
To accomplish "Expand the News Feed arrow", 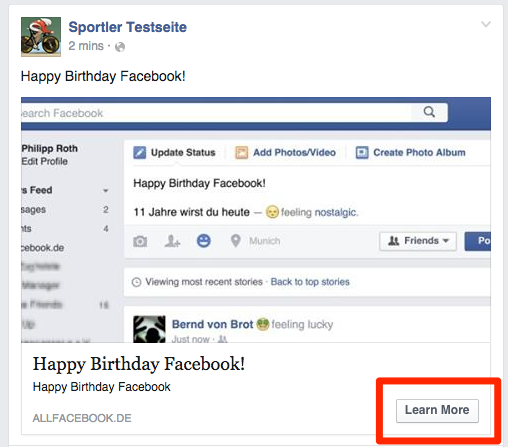I will 105,191.
